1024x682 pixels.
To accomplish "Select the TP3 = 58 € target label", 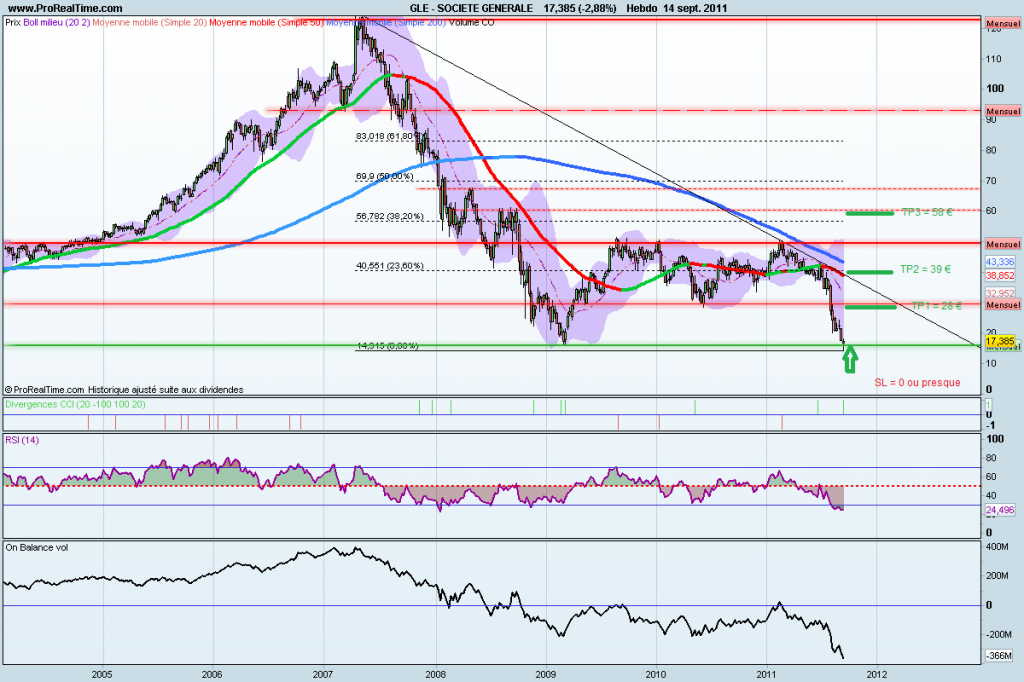I will 927,212.
